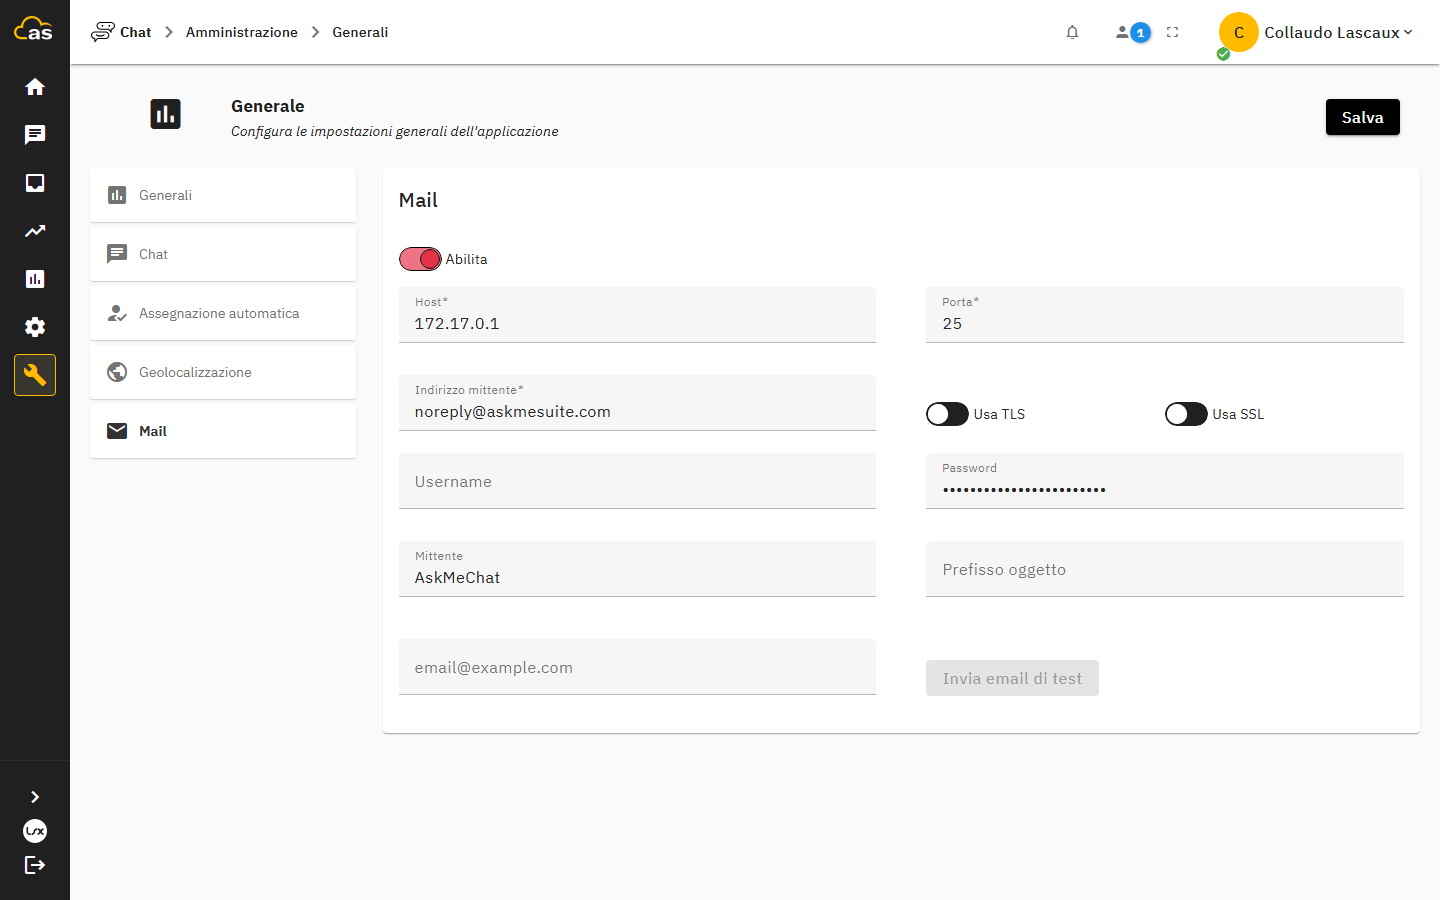Log out using the exit icon
Viewport: 1440px width, 900px height.
[35, 865]
